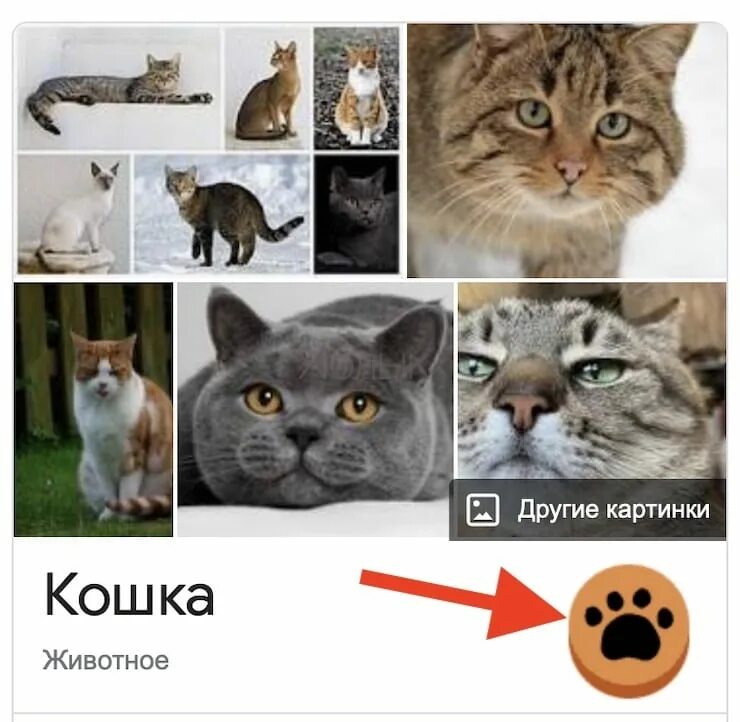Image resolution: width=740 pixels, height=722 pixels.
Task: Open the orange-white cat by fence photo
Action: pyautogui.click(x=93, y=410)
